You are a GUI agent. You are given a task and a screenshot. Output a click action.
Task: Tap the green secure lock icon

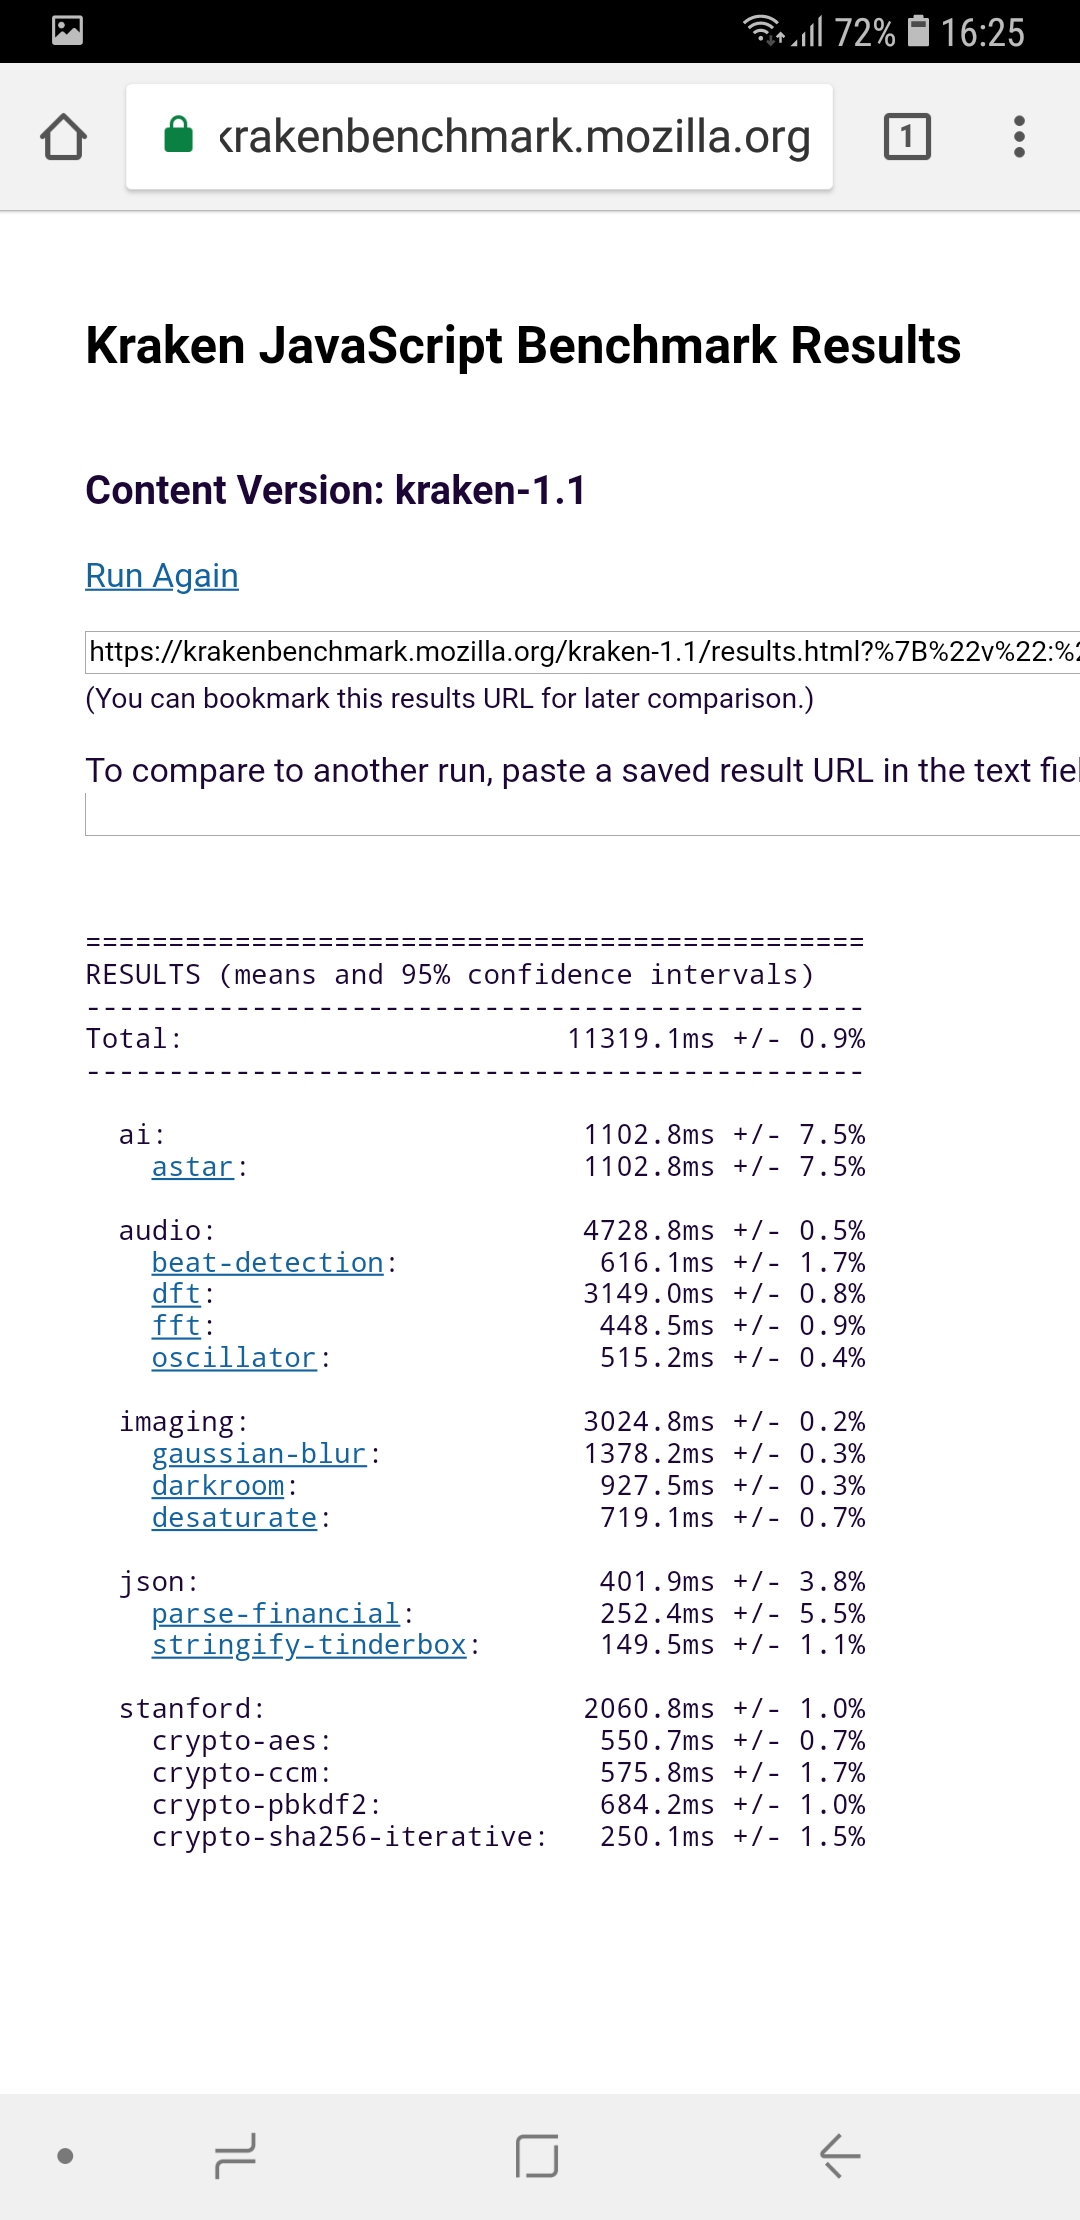click(x=178, y=135)
